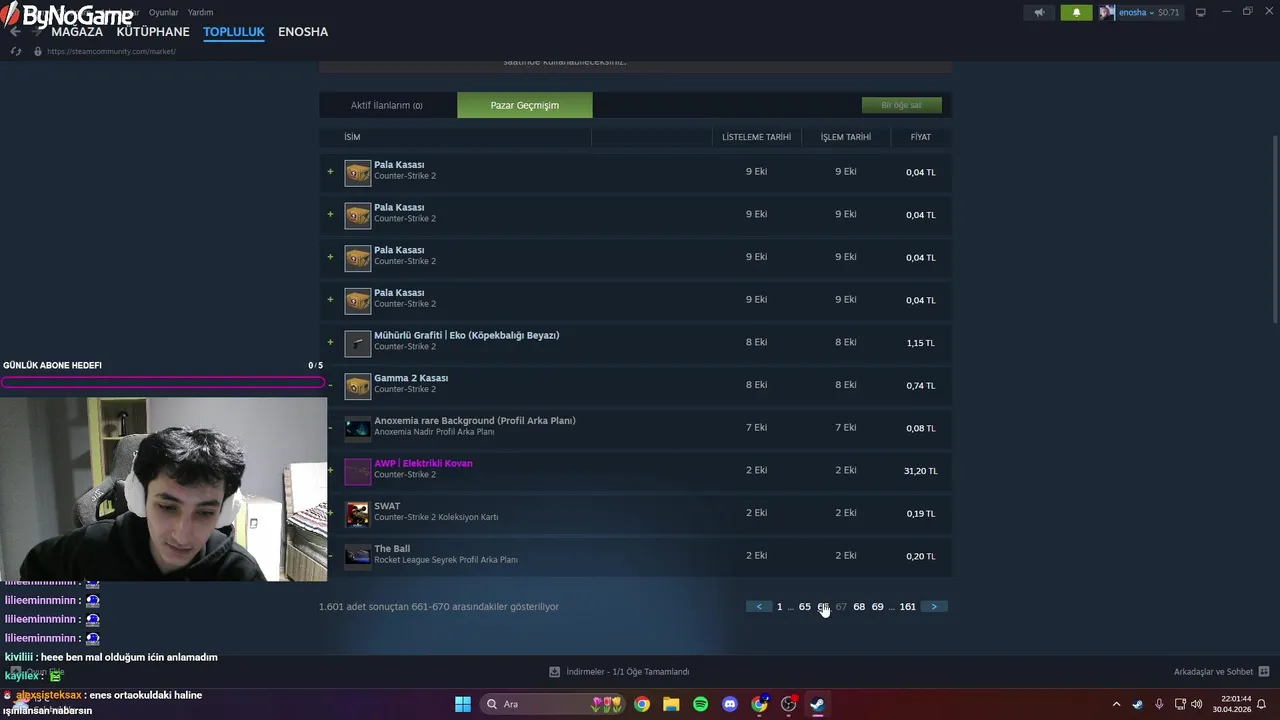Image resolution: width=1280 pixels, height=720 pixels.
Task: Click the enosha profile avatar
Action: (1107, 12)
